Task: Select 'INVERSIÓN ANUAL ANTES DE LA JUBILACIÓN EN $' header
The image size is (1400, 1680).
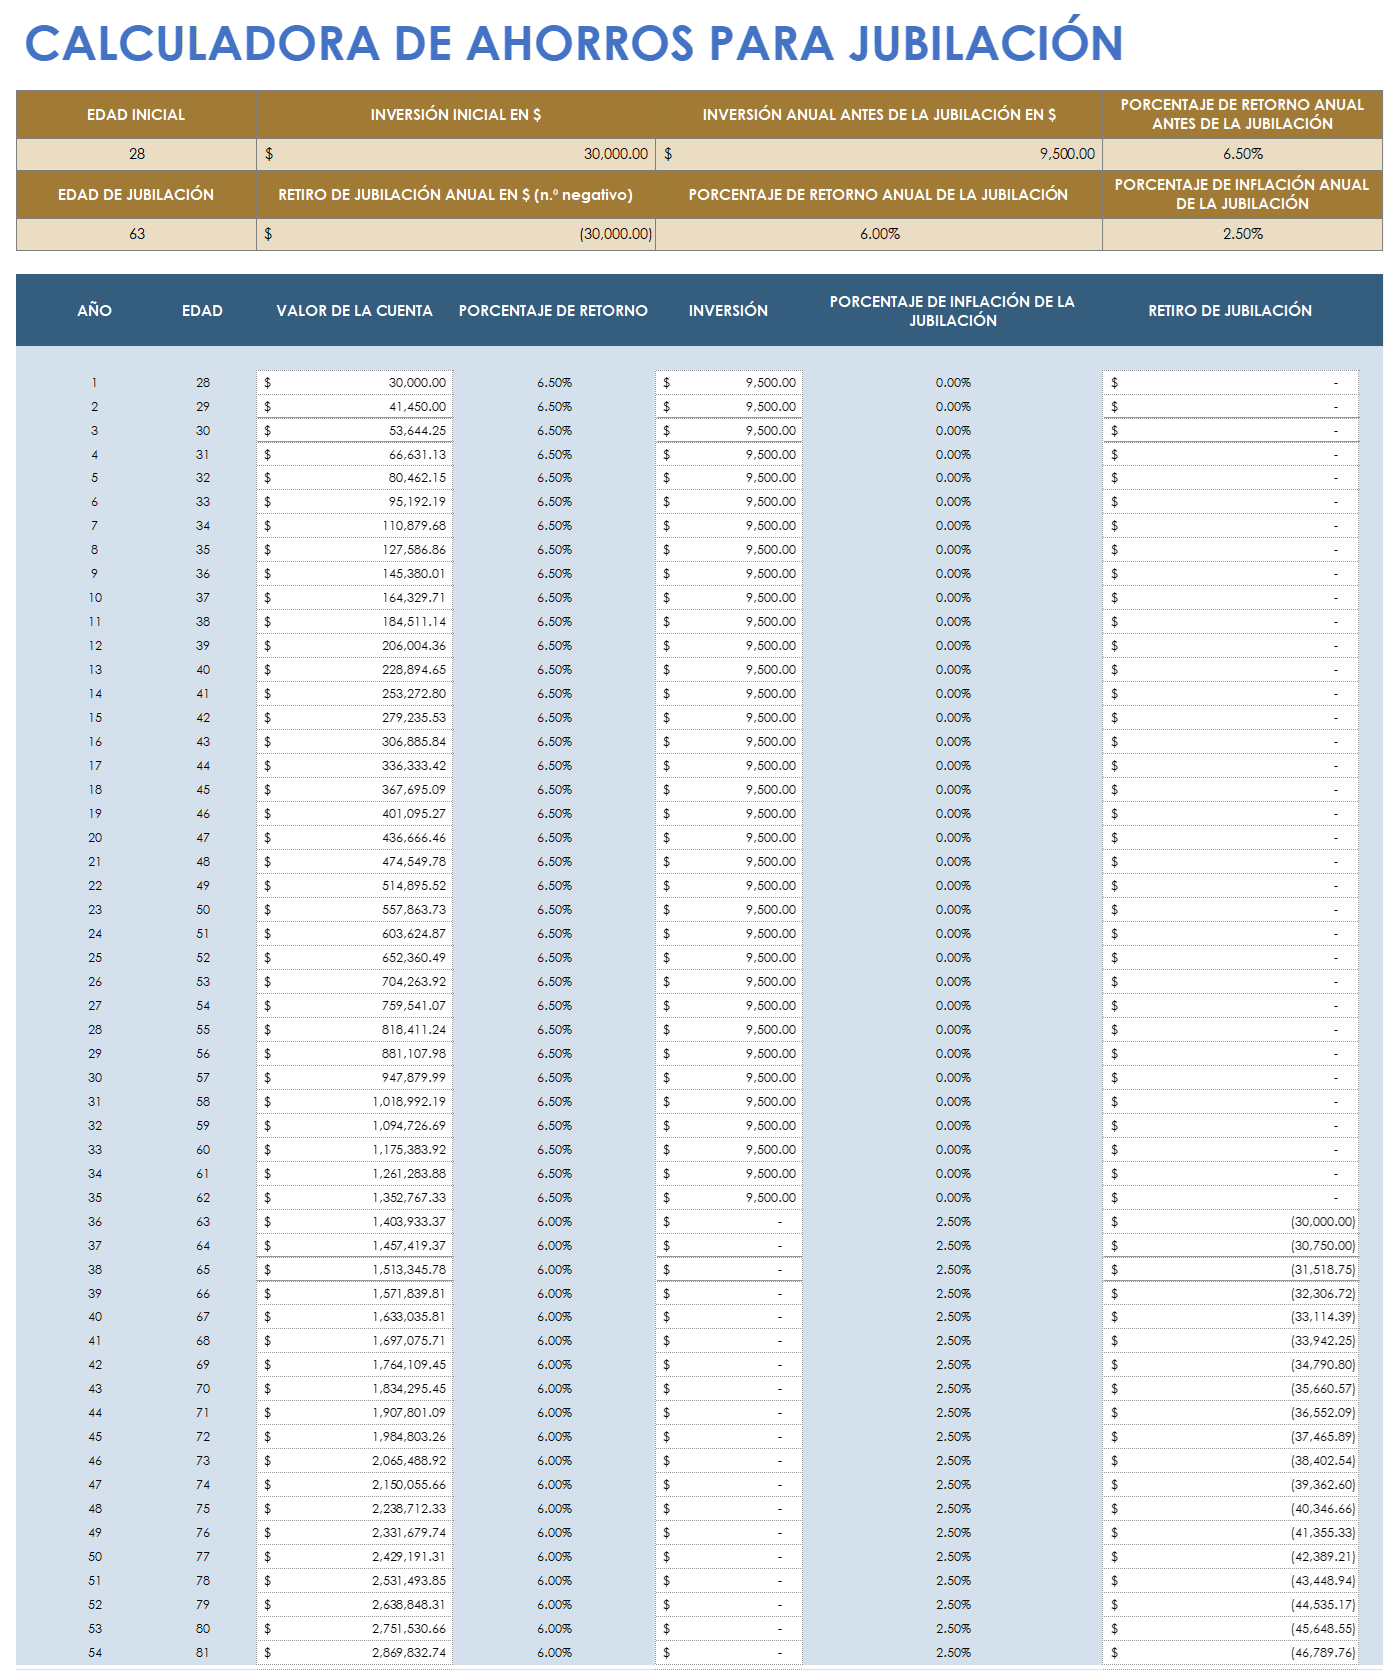Action: [879, 115]
